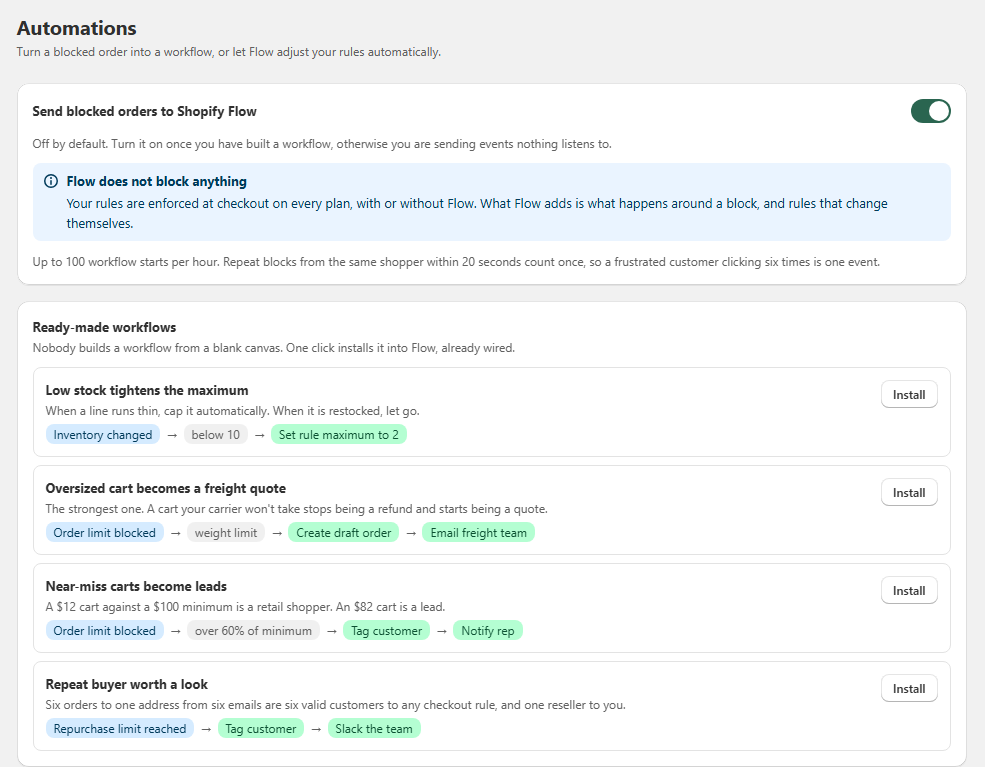985x767 pixels.
Task: Install the Oversized cart freight quote workflow
Action: click(x=909, y=492)
